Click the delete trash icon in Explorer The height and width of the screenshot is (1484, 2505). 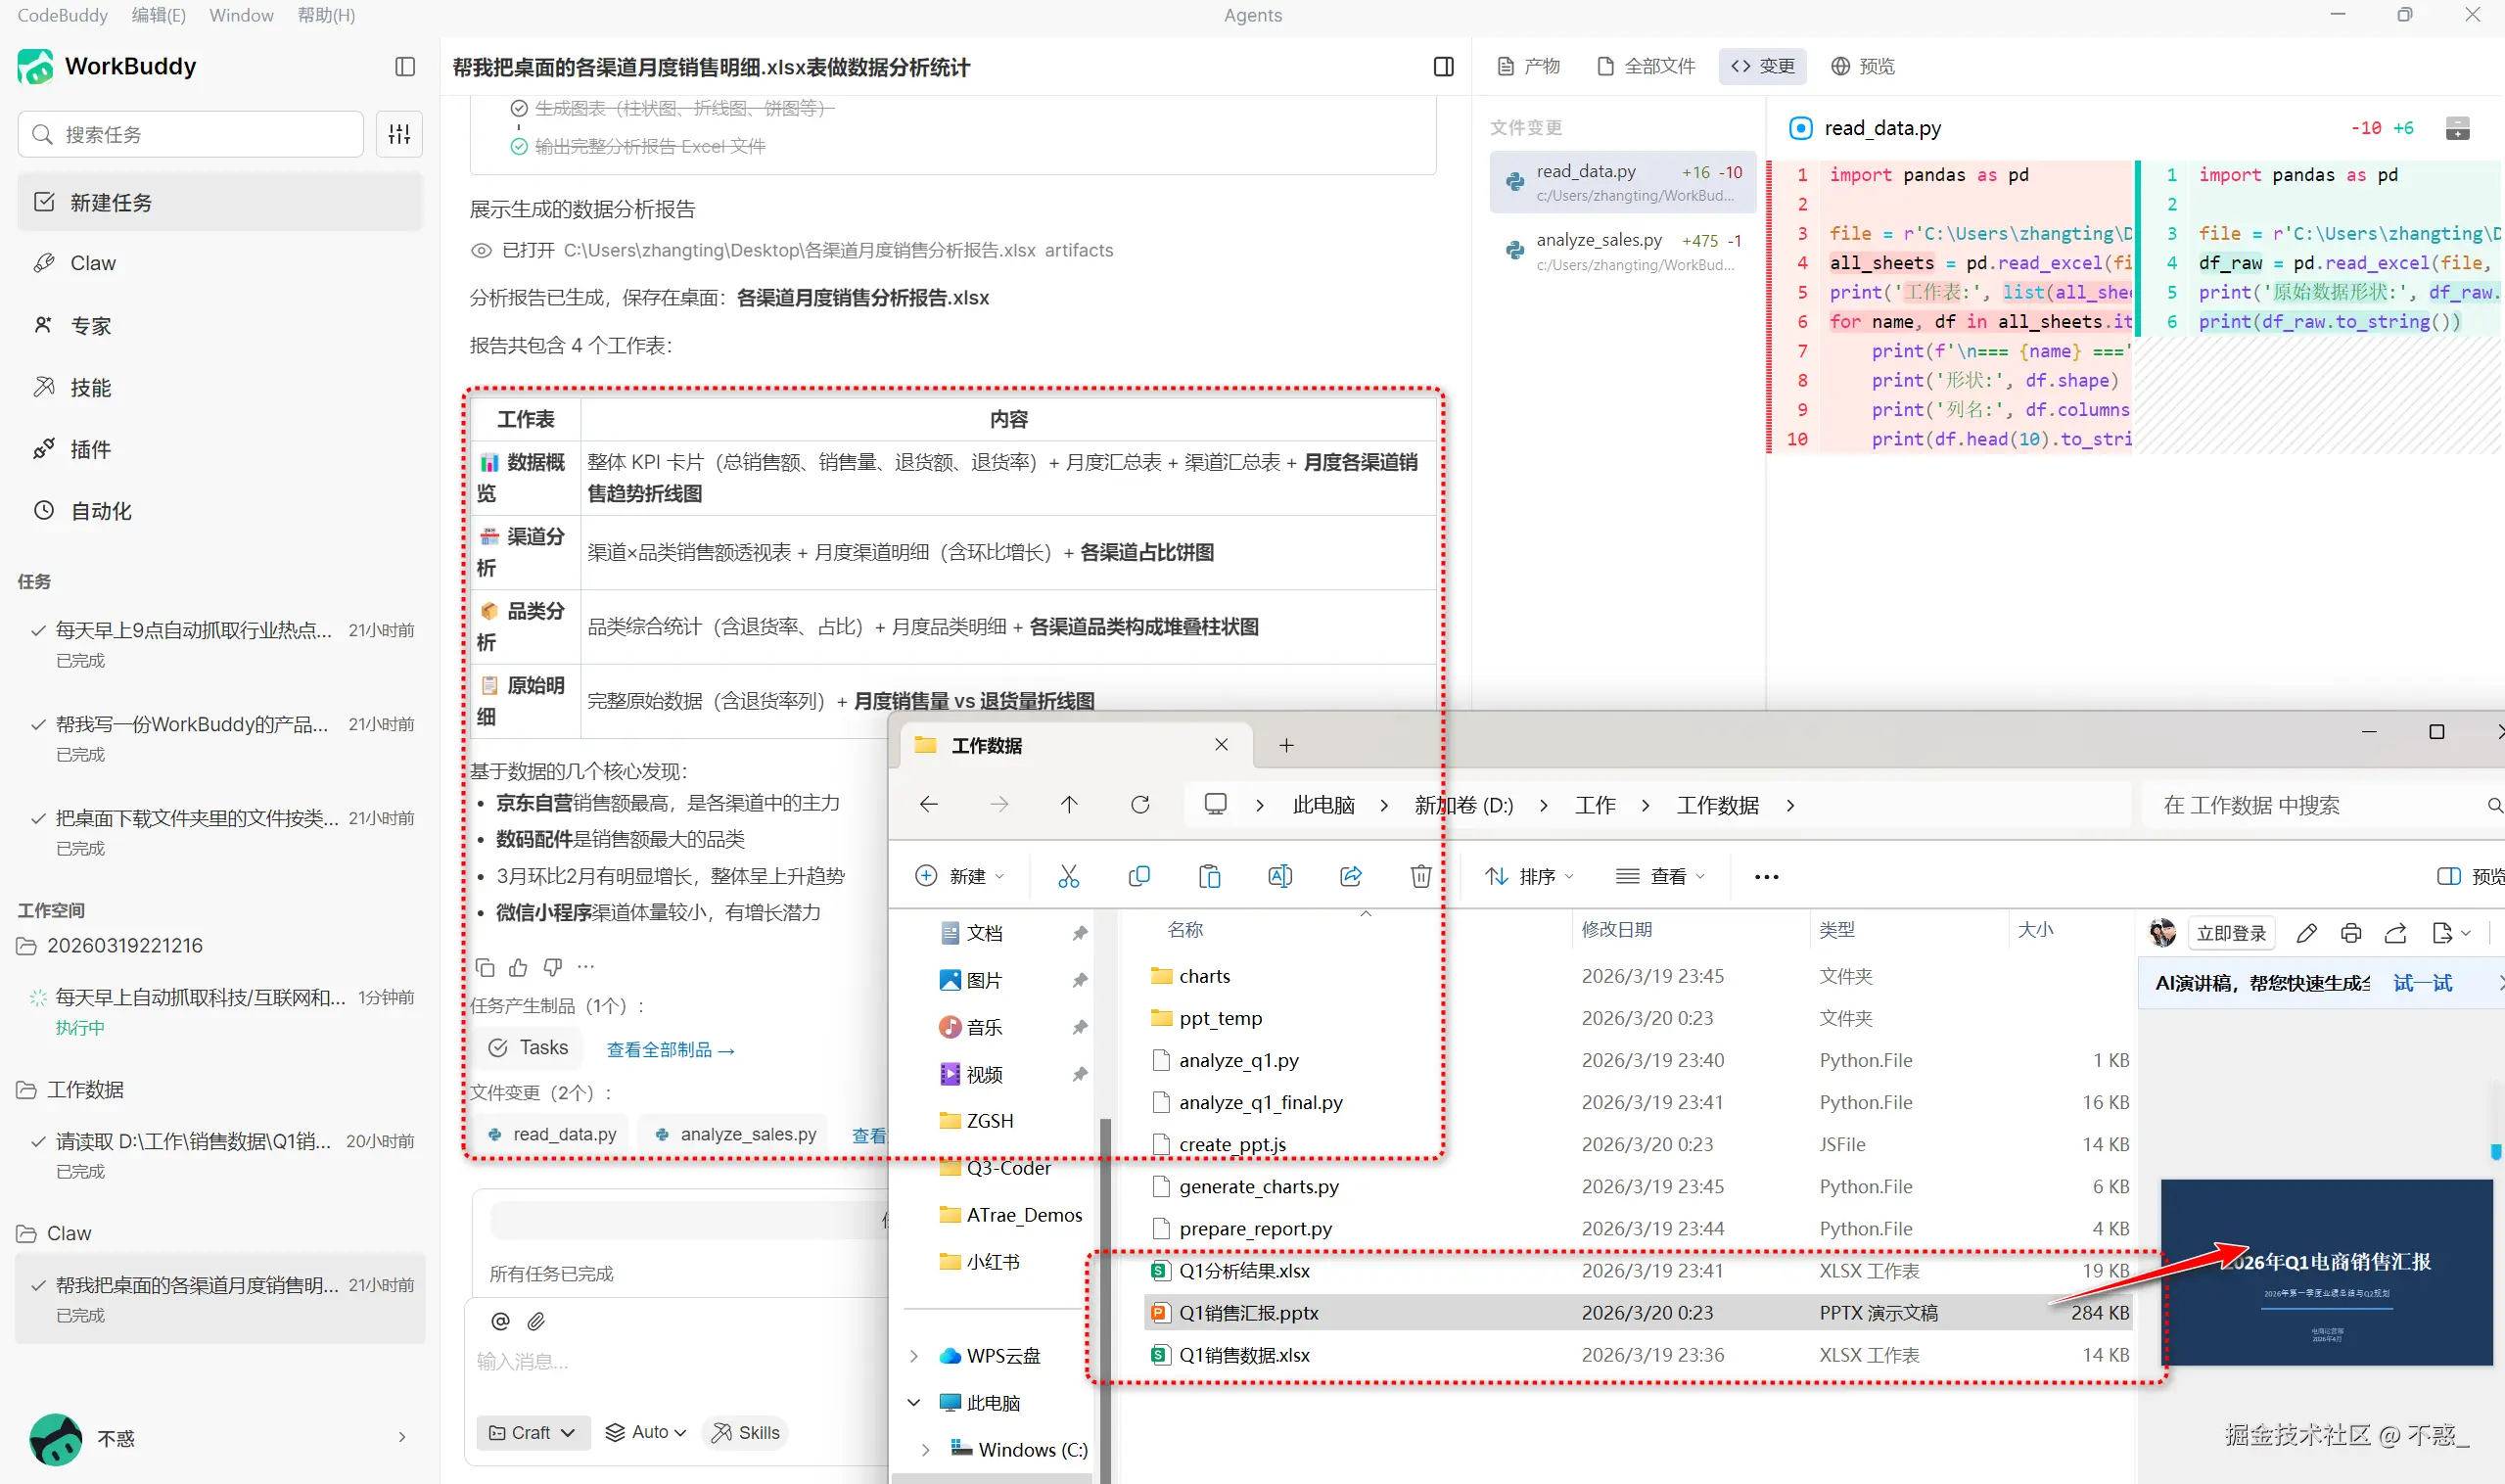1420,876
